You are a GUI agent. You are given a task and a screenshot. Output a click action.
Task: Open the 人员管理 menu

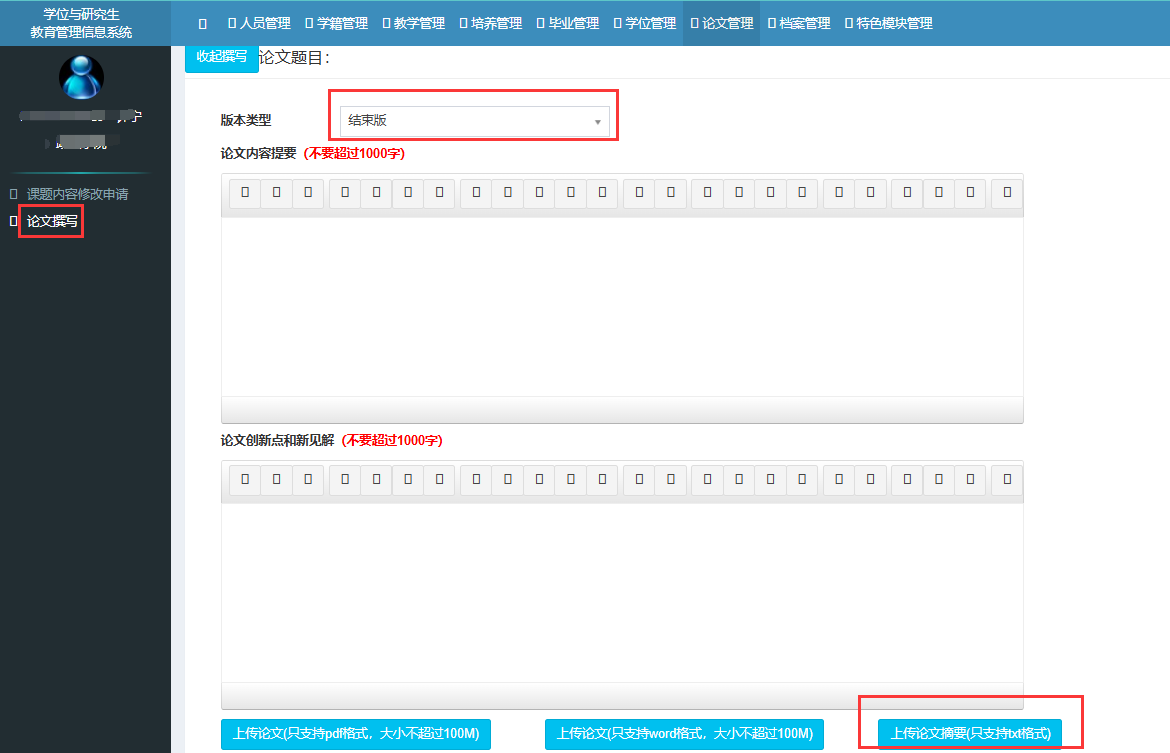point(260,23)
